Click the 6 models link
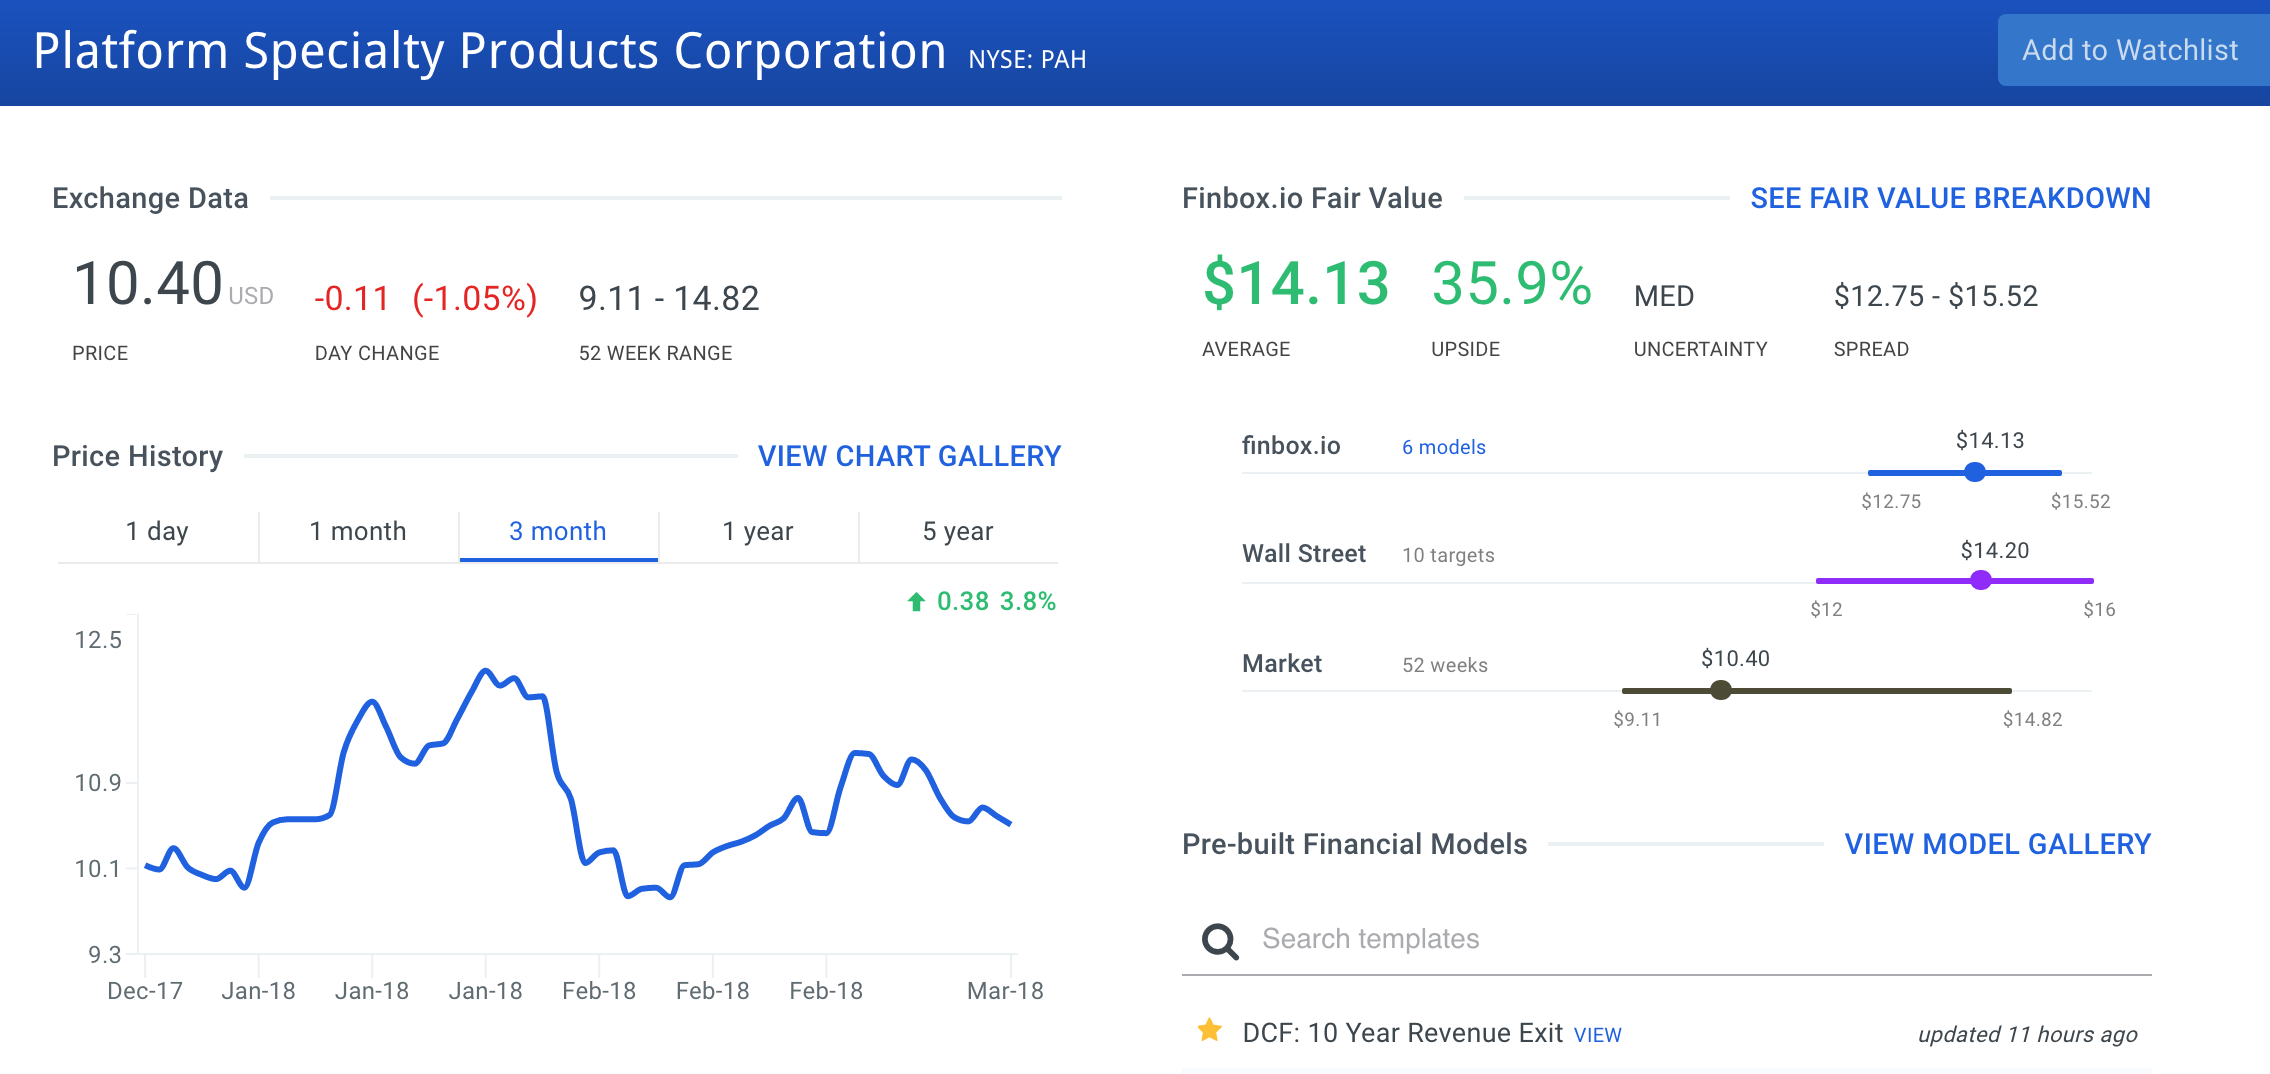Viewport: 2270px width, 1074px height. click(1443, 447)
